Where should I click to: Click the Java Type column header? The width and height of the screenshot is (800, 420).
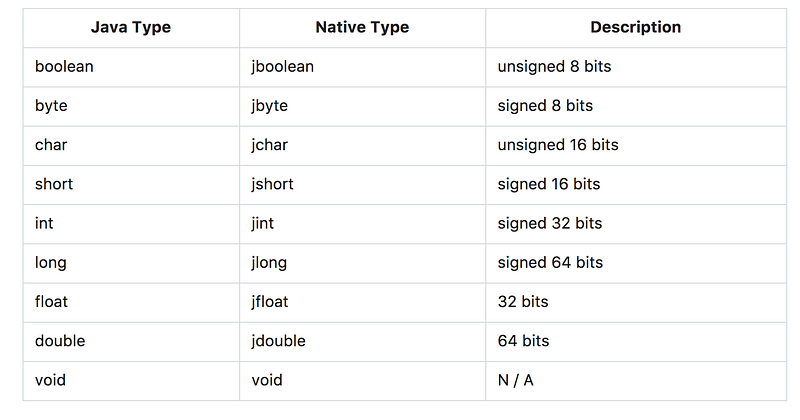pos(131,27)
